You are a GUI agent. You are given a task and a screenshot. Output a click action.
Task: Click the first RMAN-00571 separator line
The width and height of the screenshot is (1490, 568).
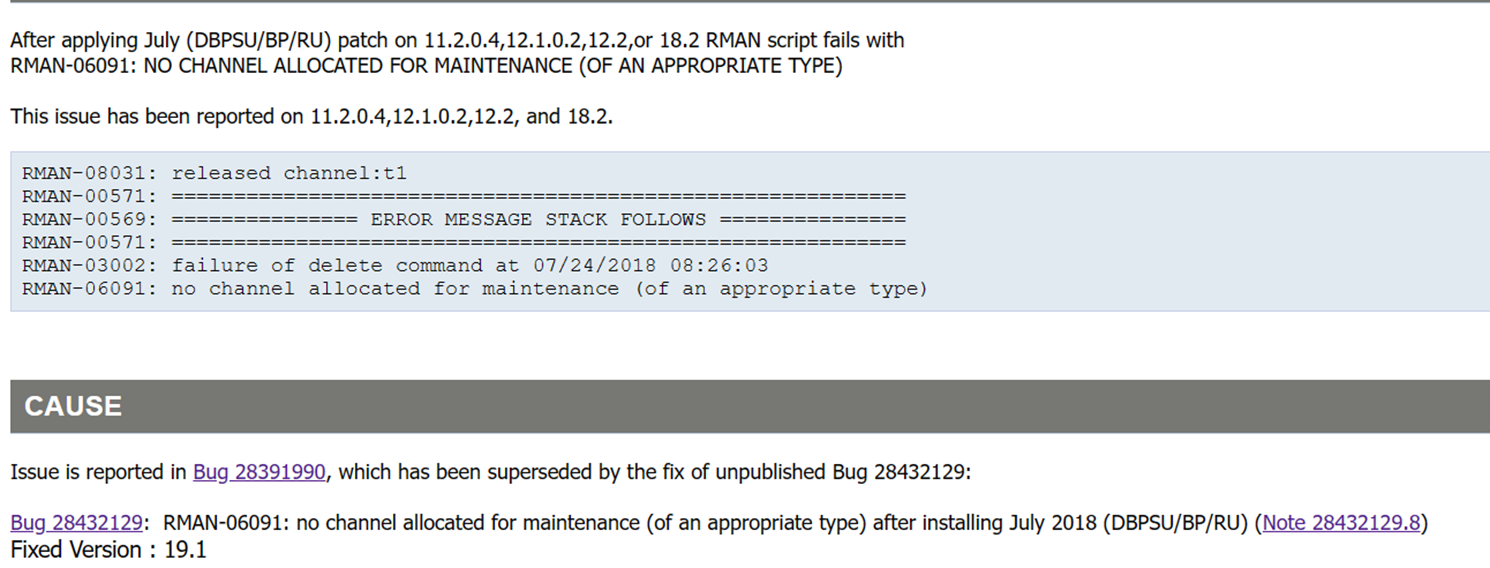(464, 196)
